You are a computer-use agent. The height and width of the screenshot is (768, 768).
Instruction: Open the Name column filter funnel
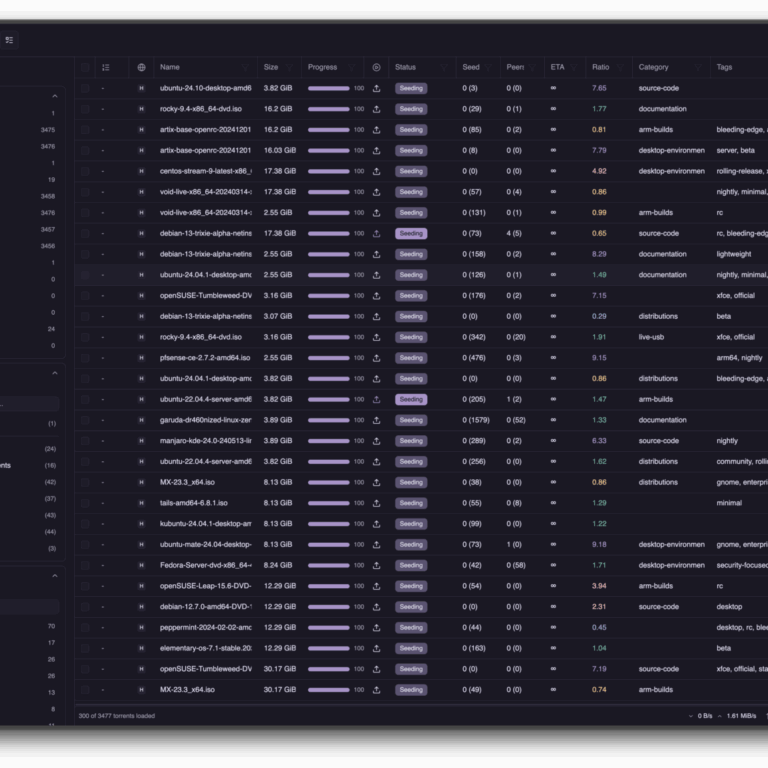245,68
